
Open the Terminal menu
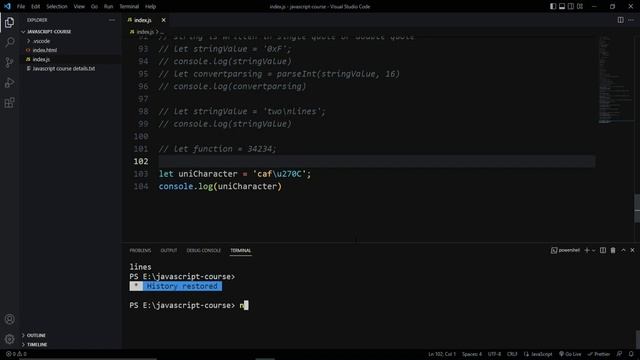tap(129, 7)
